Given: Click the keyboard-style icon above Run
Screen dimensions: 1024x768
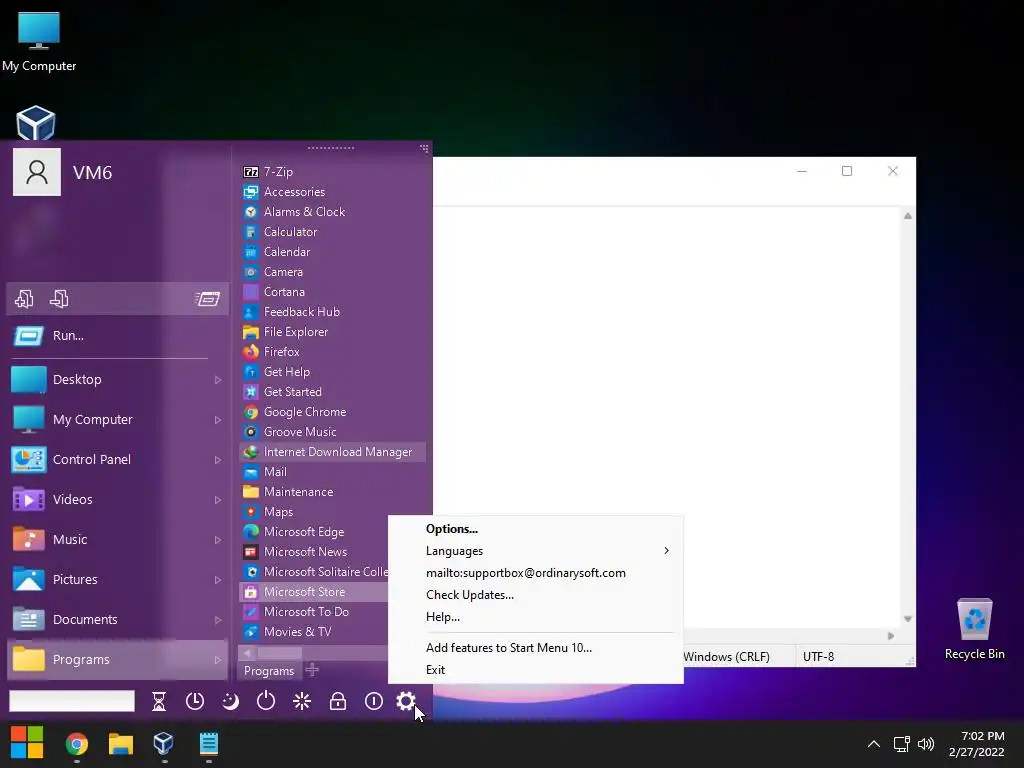Looking at the screenshot, I should click(x=208, y=298).
